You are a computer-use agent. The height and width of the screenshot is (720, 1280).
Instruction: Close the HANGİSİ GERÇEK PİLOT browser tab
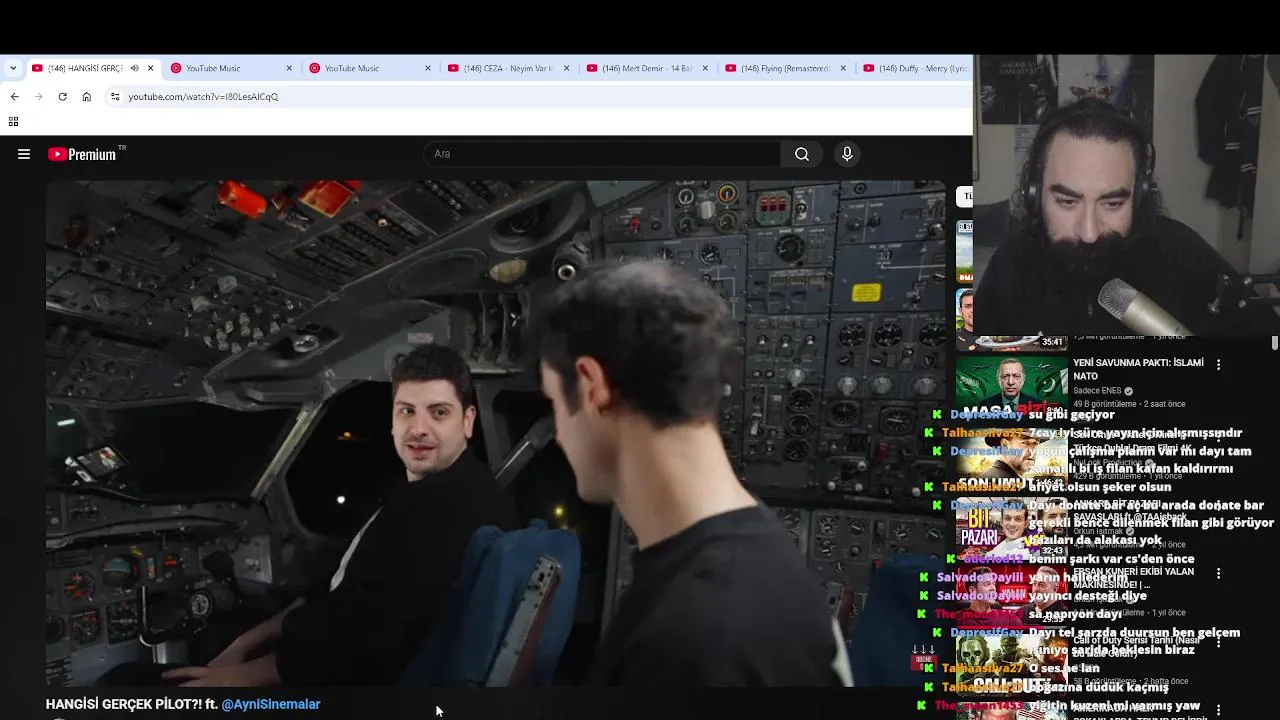pyautogui.click(x=151, y=68)
